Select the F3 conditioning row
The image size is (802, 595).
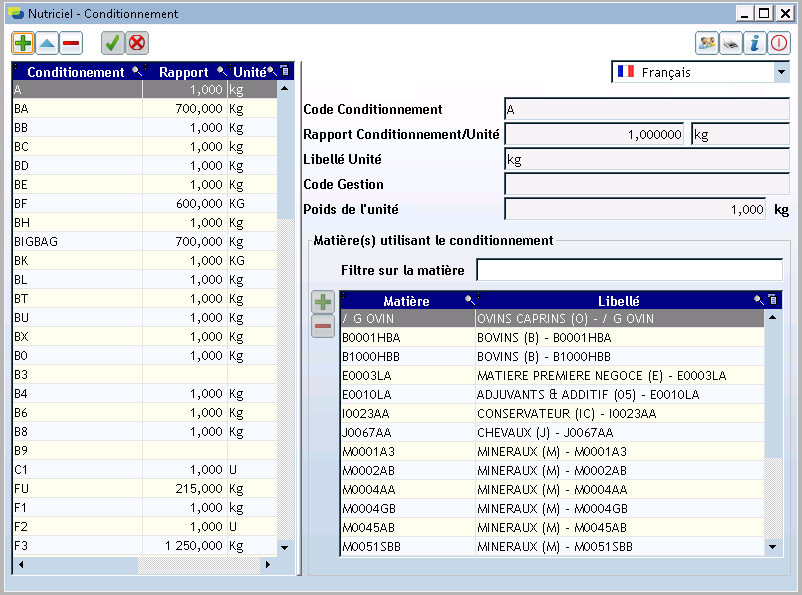pos(145,545)
